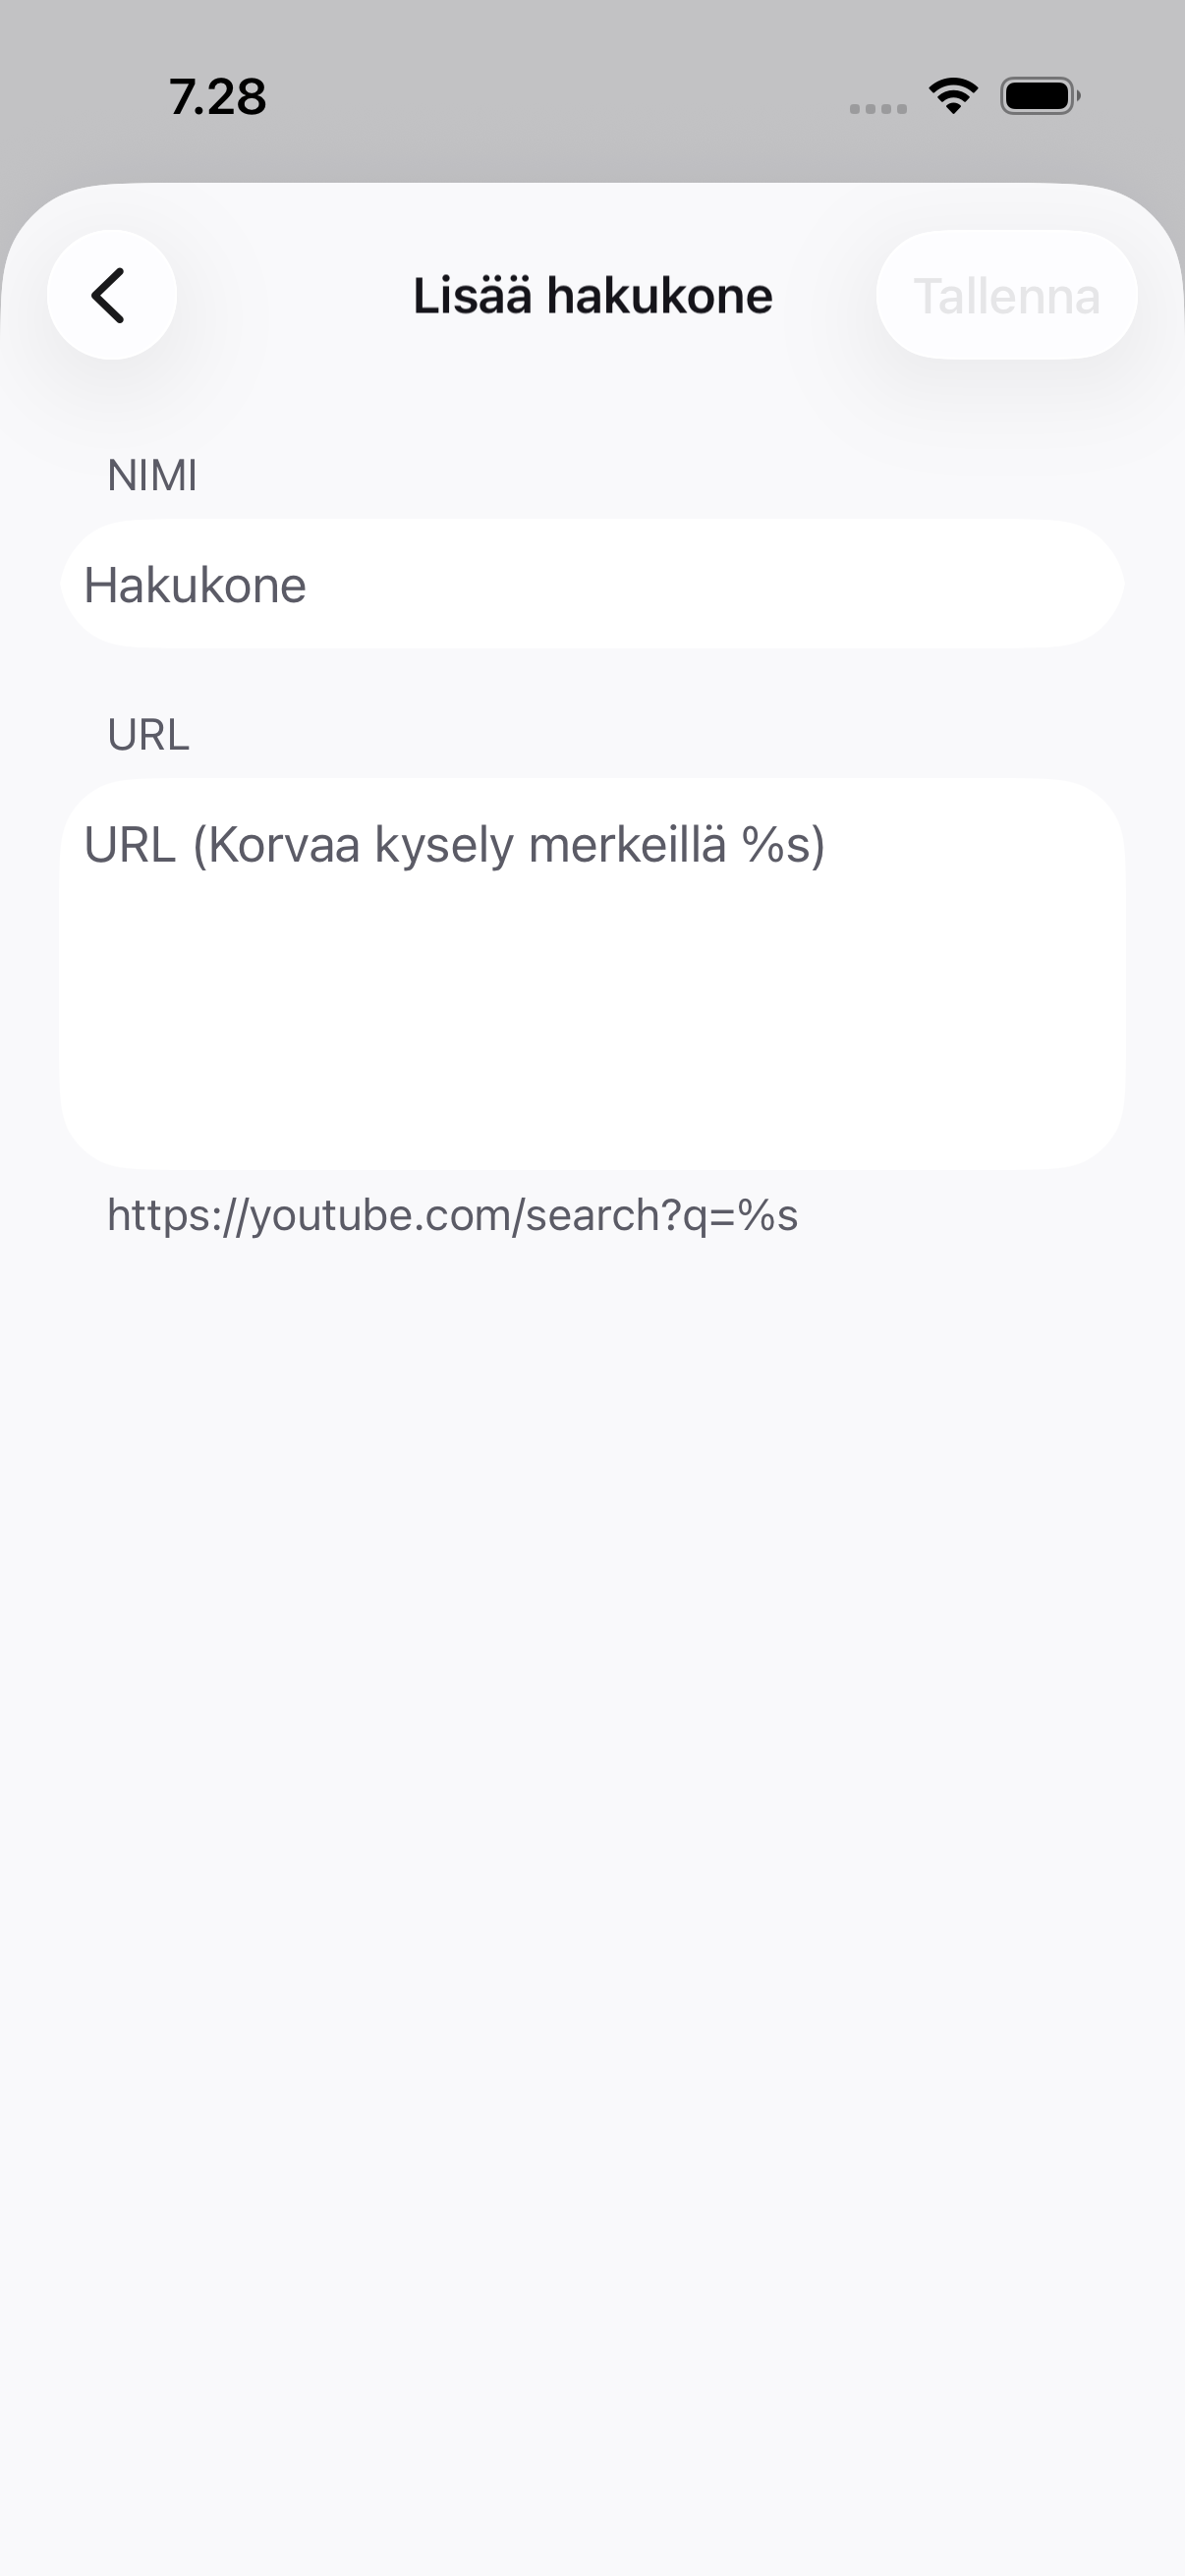Screen dimensions: 1185x2576
Task: Click inside the empty lower part of URL box
Action: (x=592, y=1040)
